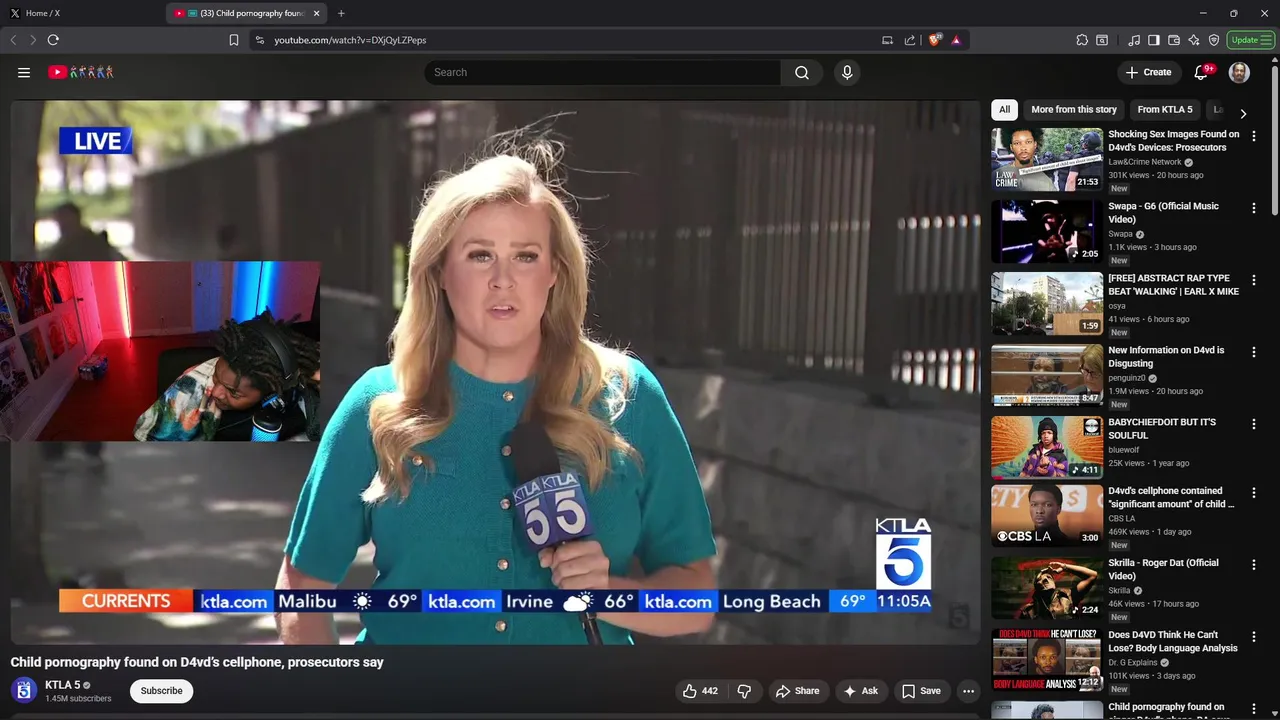Dislike the video with thumbs down

[x=744, y=691]
